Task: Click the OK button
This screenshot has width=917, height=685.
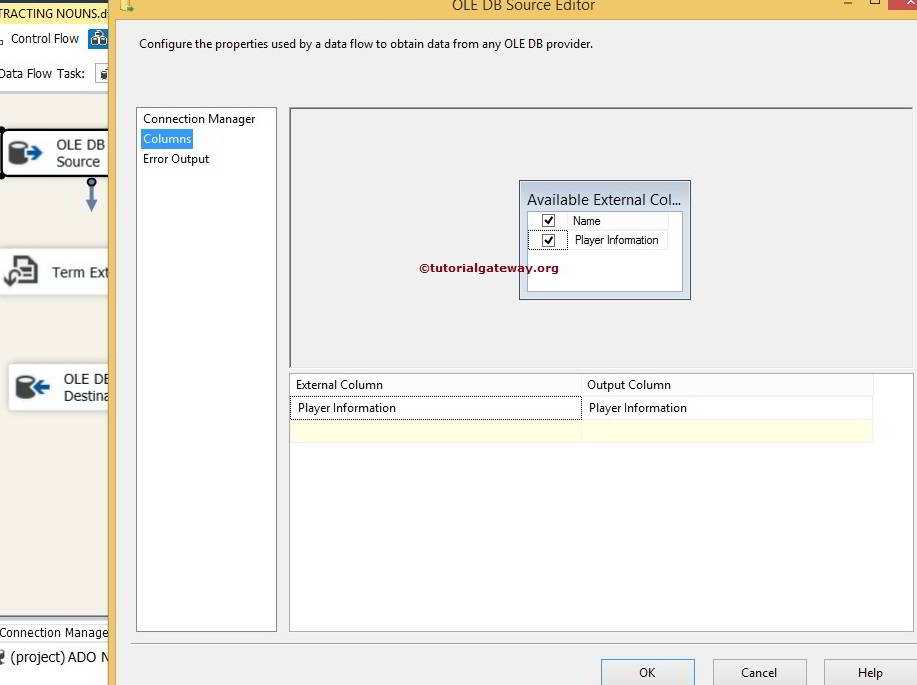Action: [x=647, y=672]
